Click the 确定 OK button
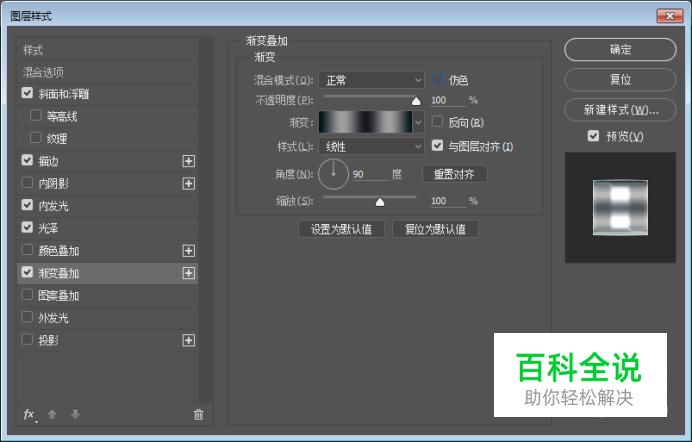692x442 pixels. coord(620,49)
